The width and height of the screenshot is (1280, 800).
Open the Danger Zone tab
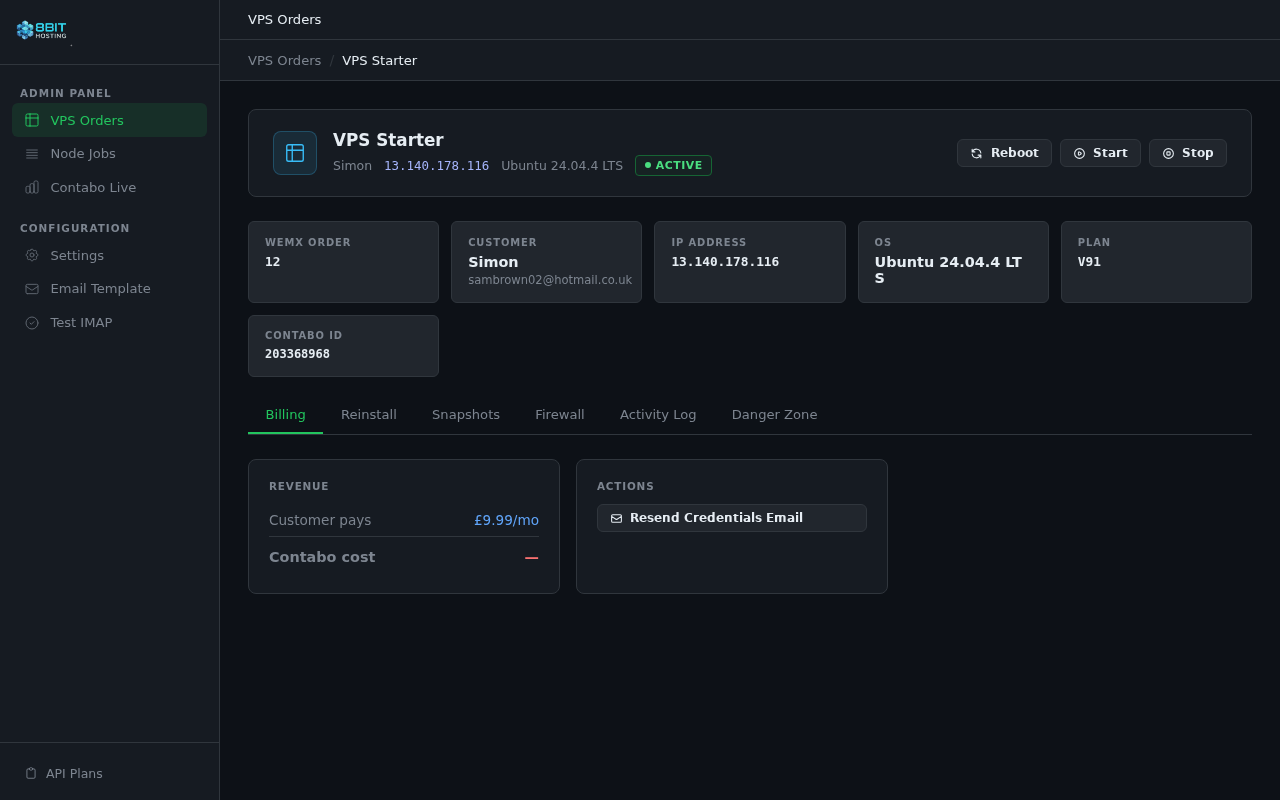click(775, 415)
